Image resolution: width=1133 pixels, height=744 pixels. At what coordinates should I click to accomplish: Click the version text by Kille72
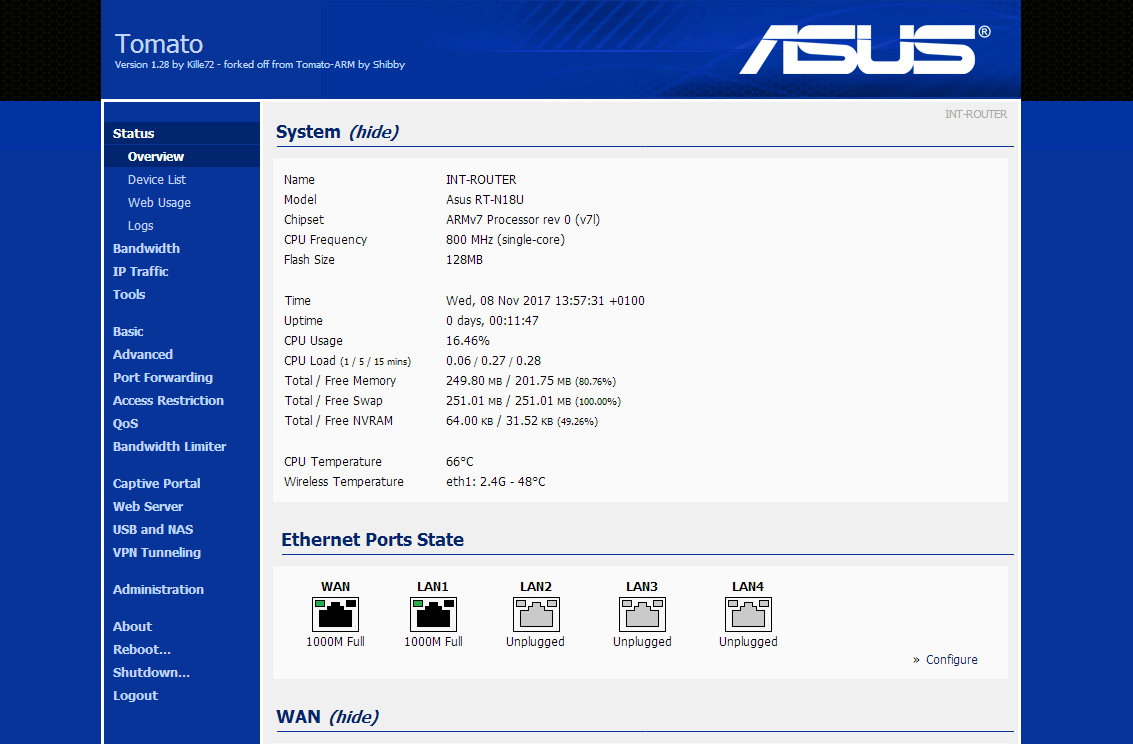point(259,65)
